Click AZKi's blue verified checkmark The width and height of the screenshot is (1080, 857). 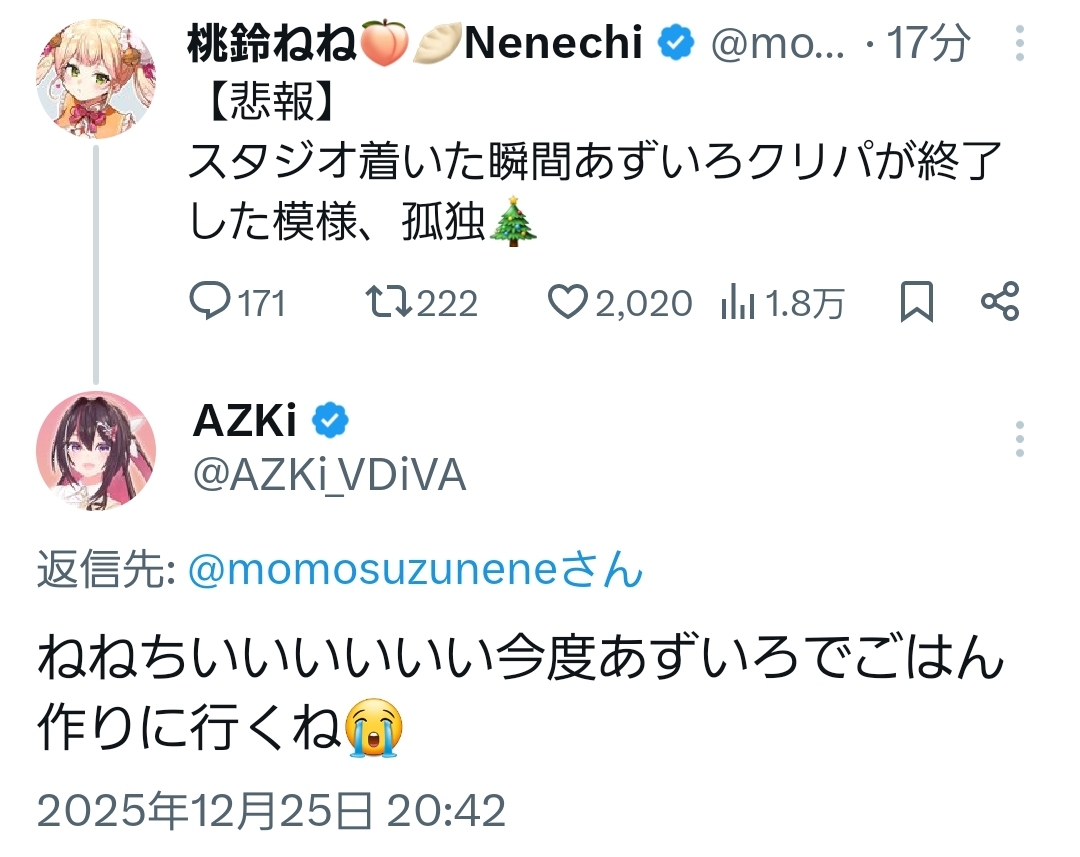[x=331, y=423]
